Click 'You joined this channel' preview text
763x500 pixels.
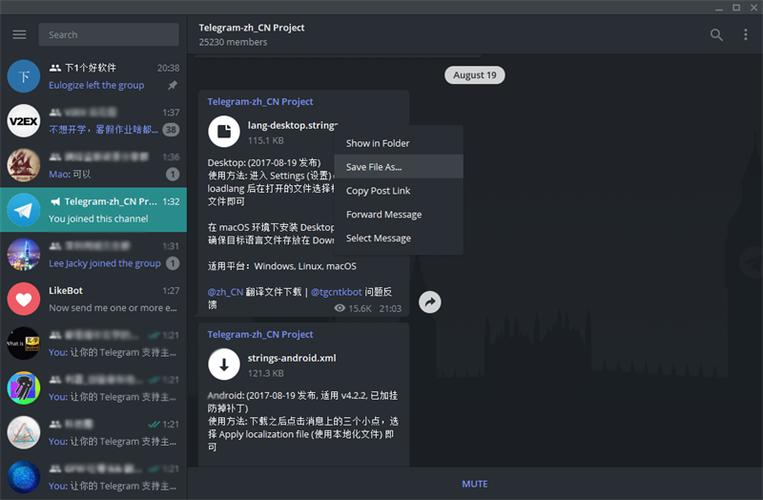(x=98, y=219)
